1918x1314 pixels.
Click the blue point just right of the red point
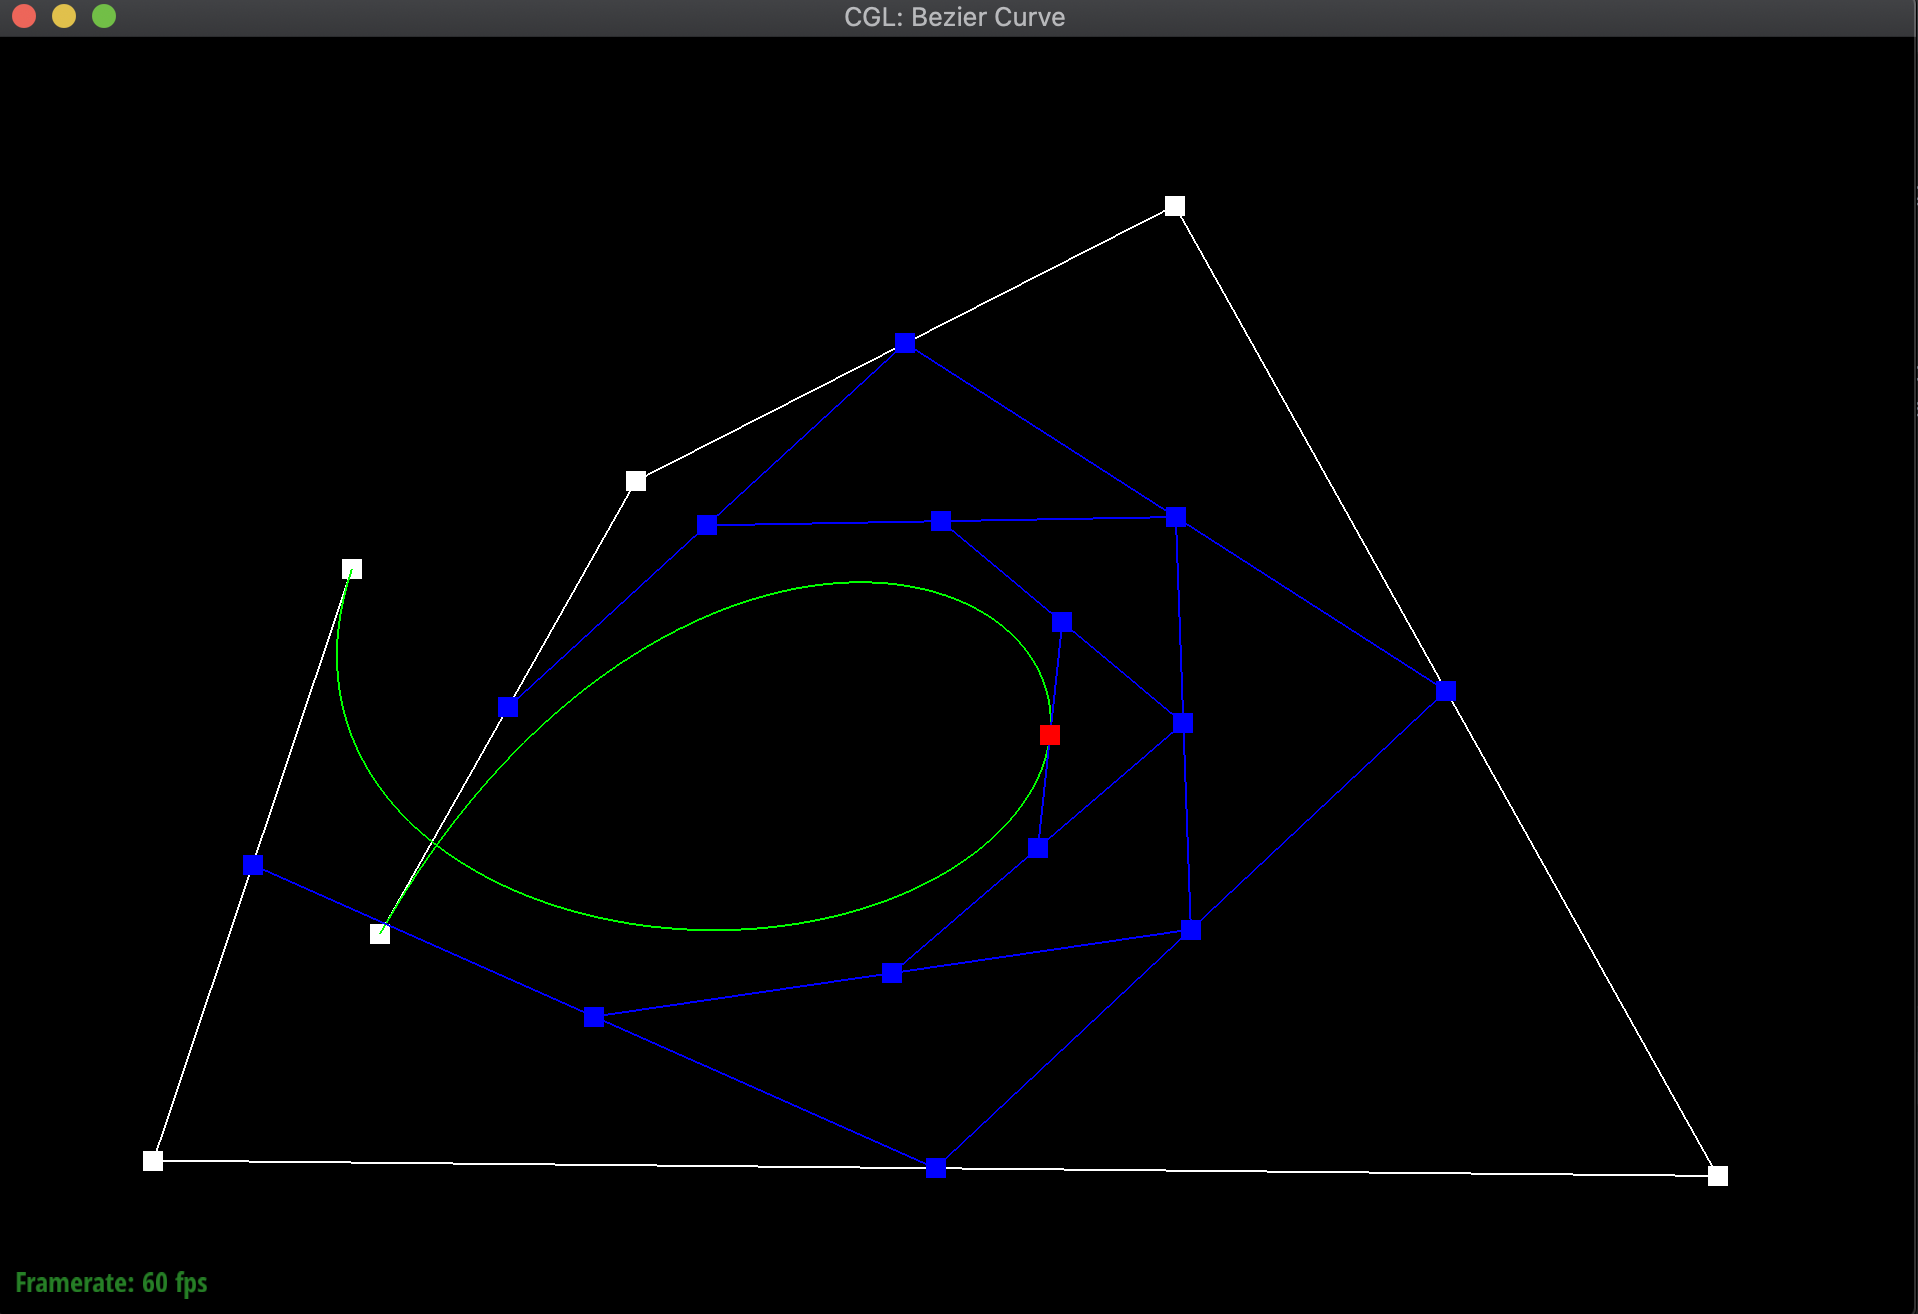coord(1183,723)
